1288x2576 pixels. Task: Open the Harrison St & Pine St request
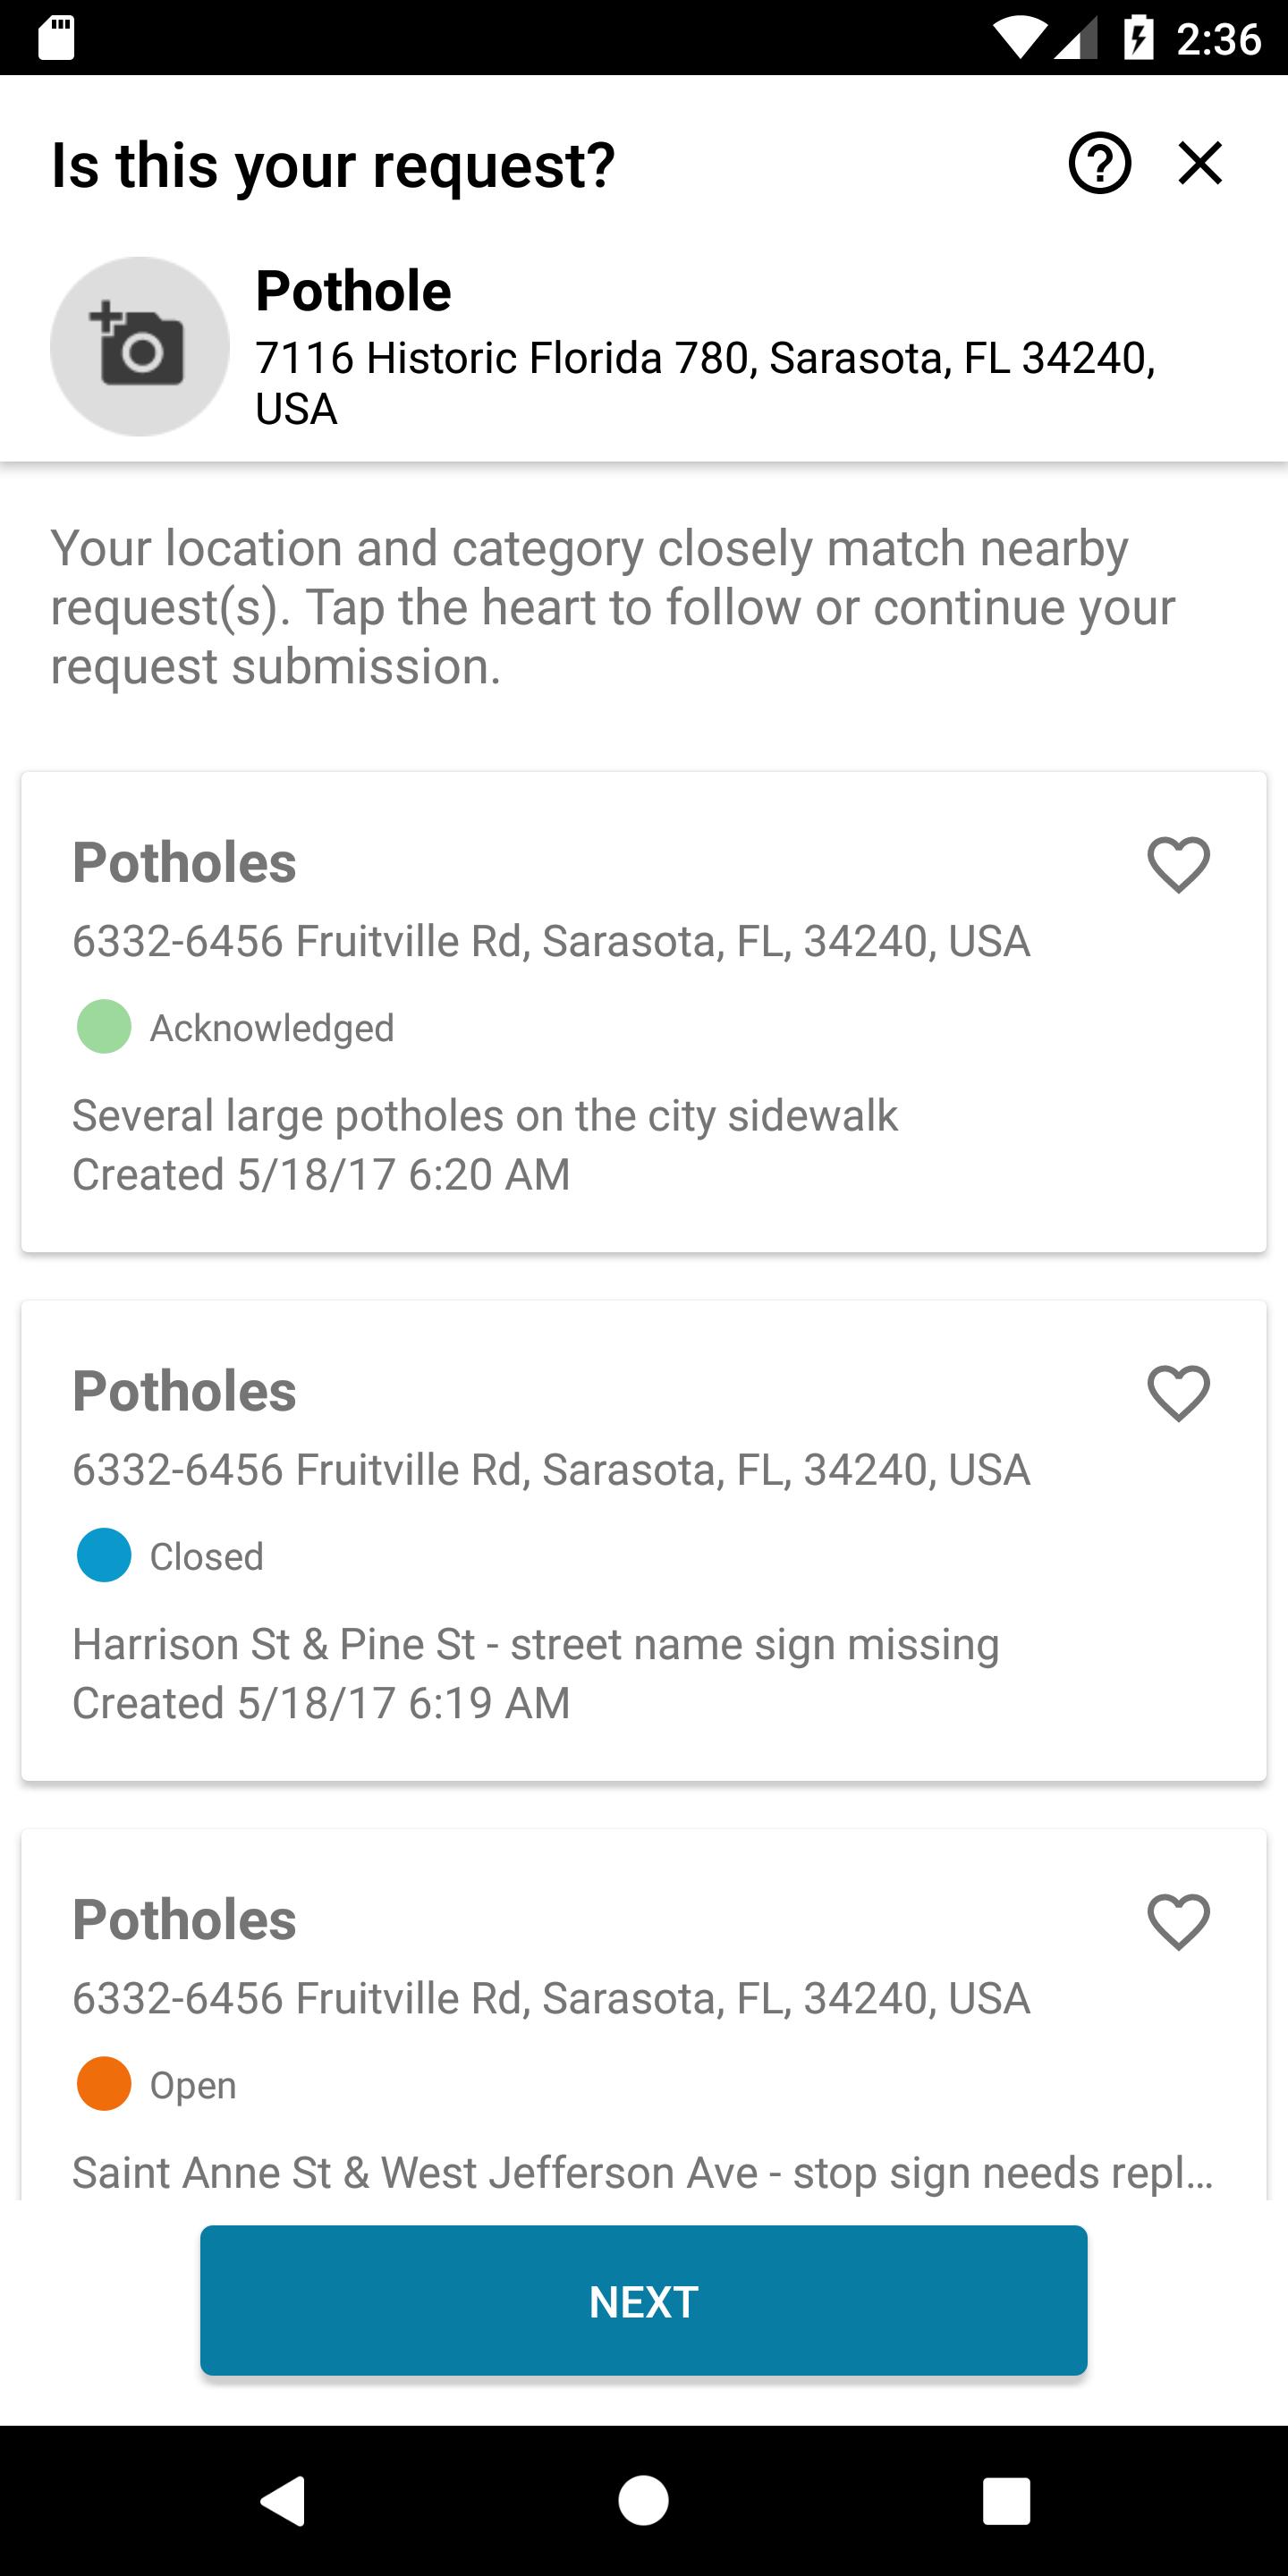pyautogui.click(x=643, y=1540)
